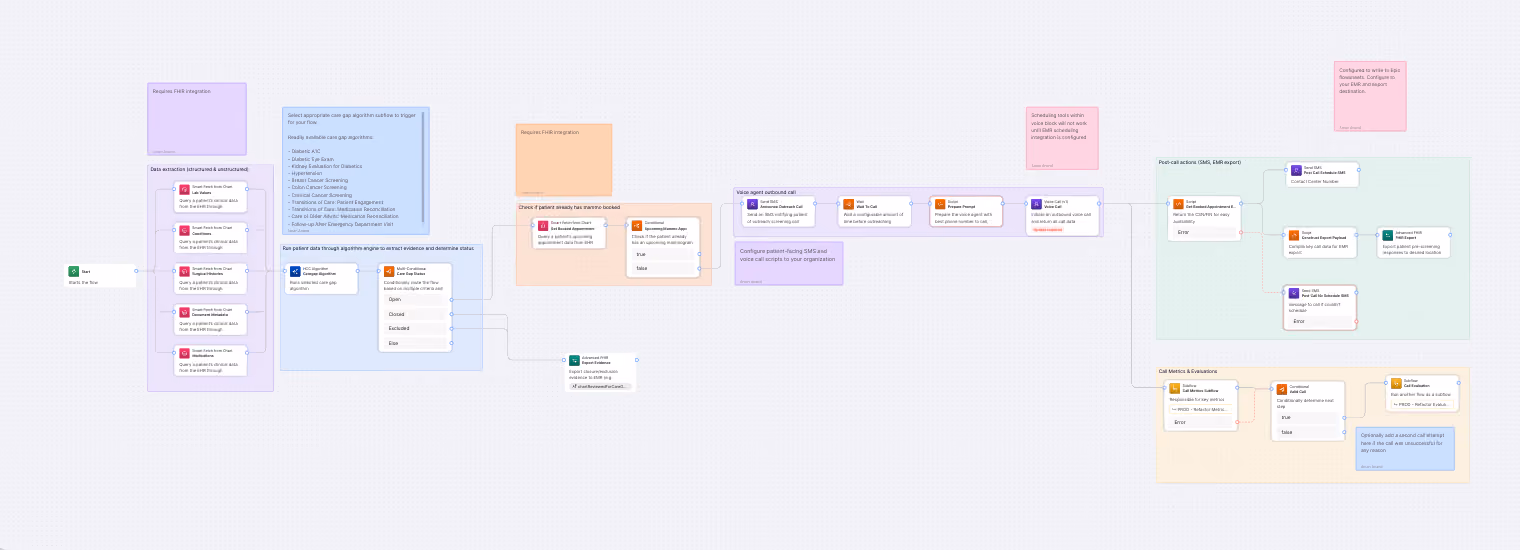Viewport: 1520px width, 550px height.
Task: Click the Wait To Call node icon
Action: (847, 203)
